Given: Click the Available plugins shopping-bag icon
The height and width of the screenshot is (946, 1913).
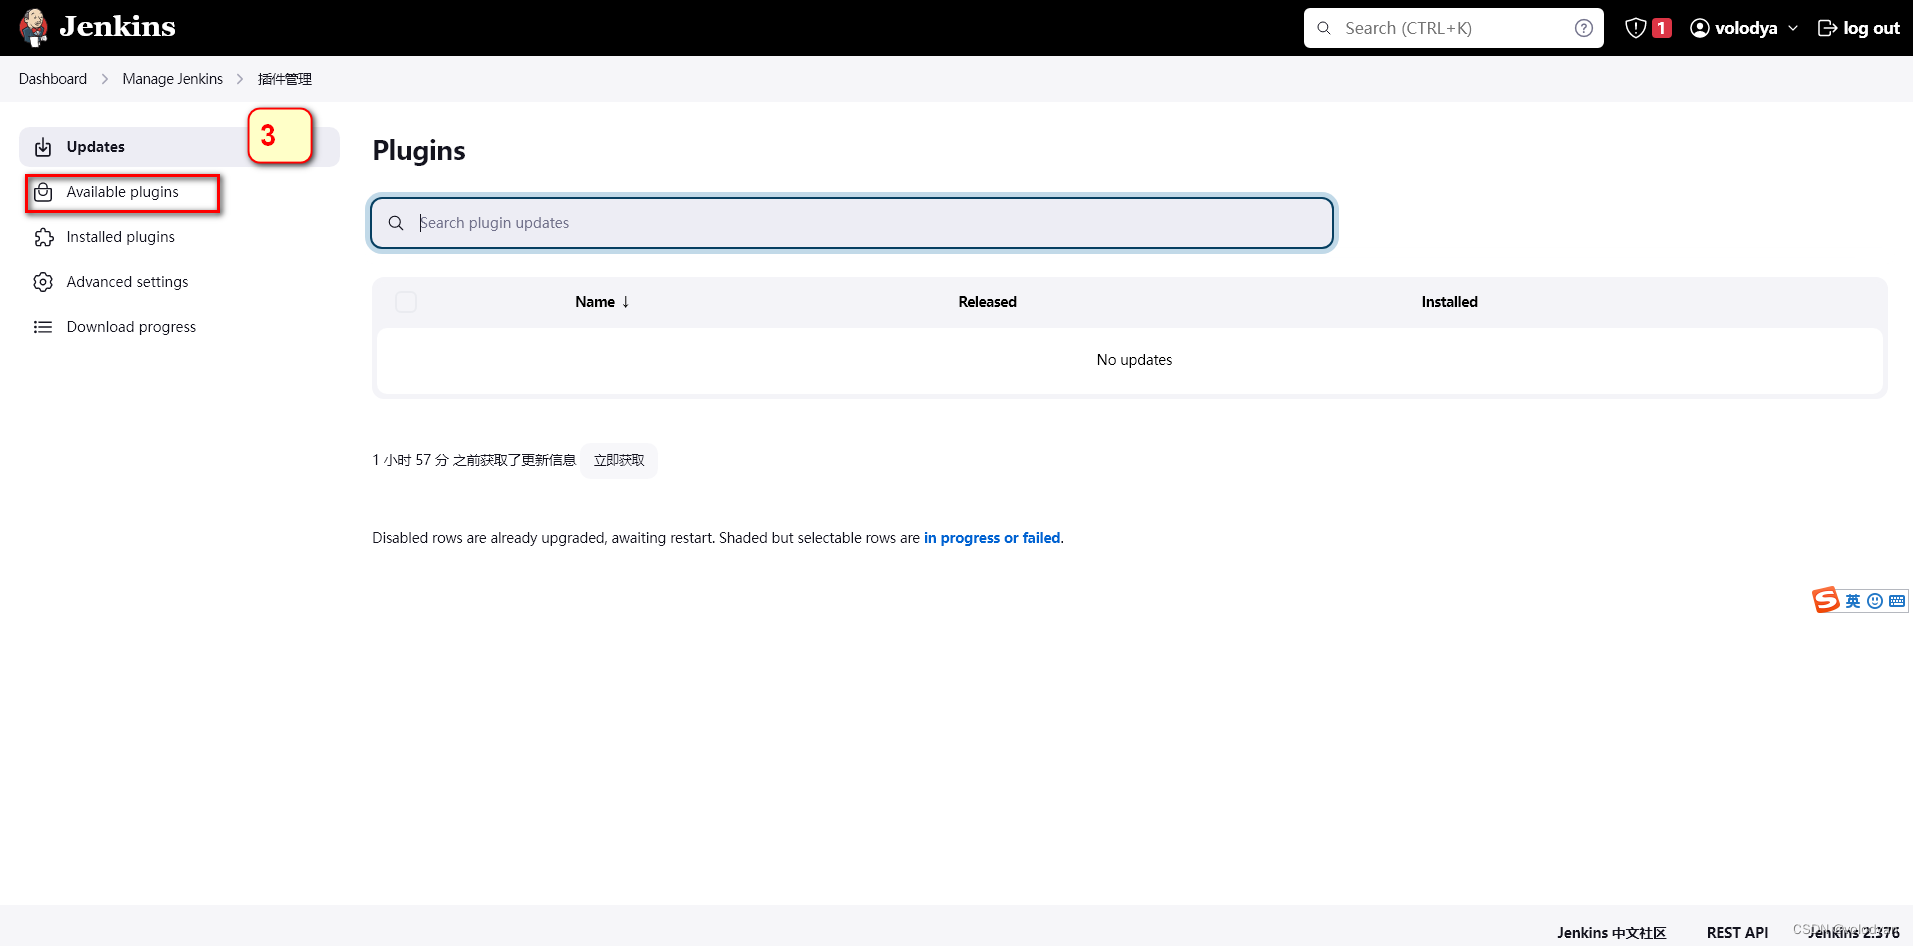Looking at the screenshot, I should pyautogui.click(x=43, y=192).
